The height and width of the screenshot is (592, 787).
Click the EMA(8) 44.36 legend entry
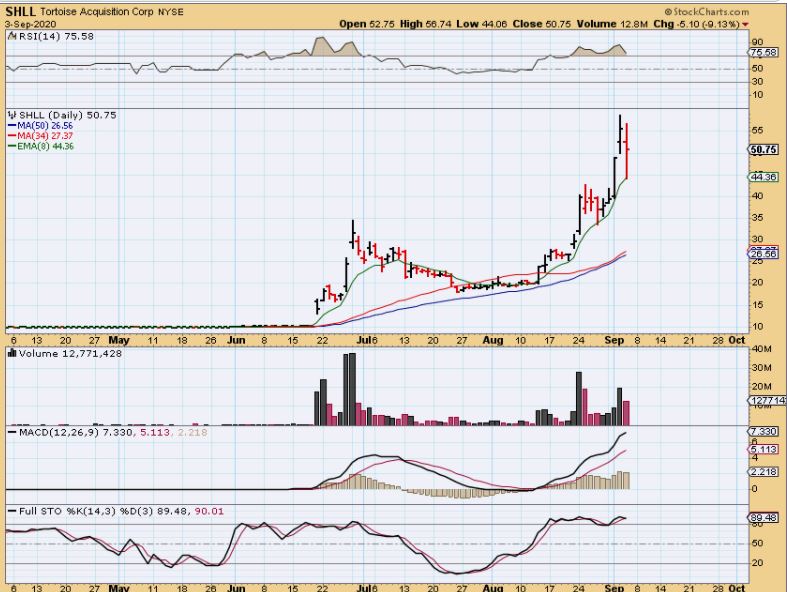tap(46, 147)
